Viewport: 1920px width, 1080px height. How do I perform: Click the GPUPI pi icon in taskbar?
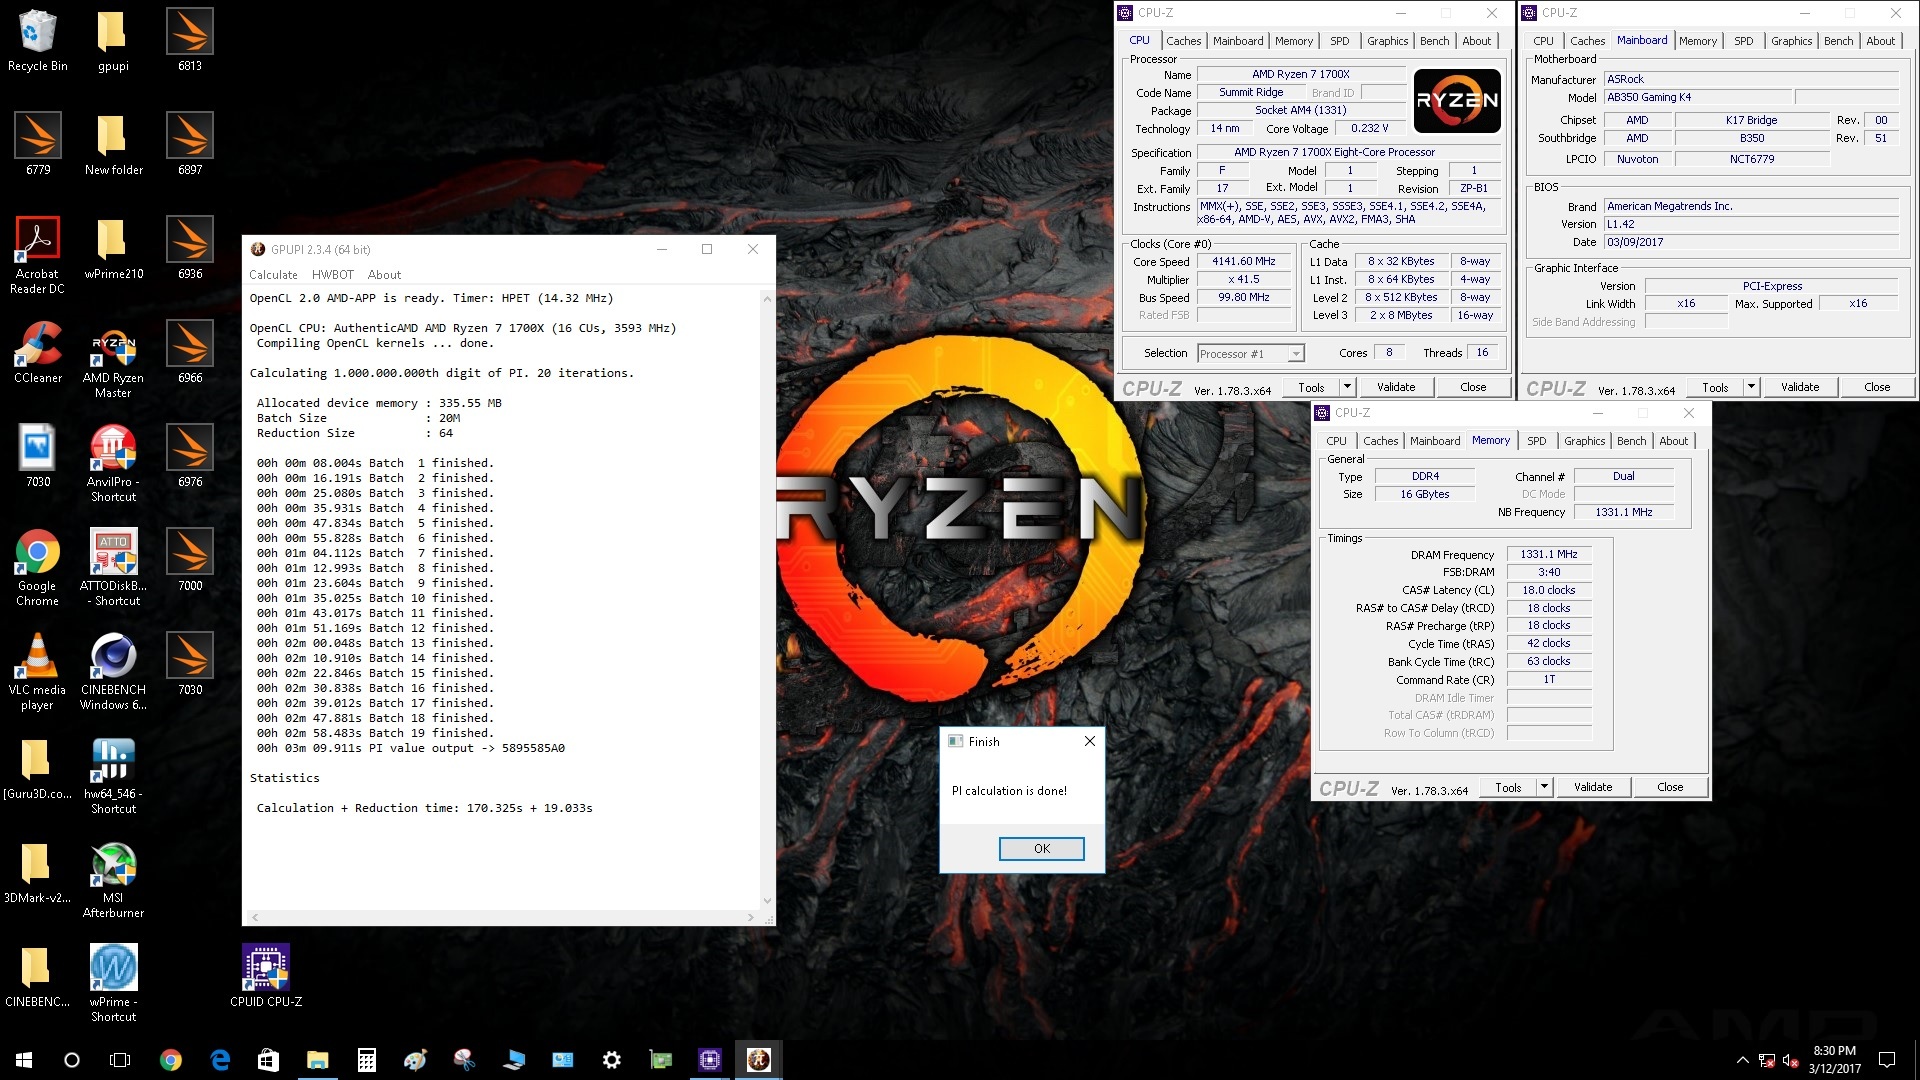tap(759, 1060)
